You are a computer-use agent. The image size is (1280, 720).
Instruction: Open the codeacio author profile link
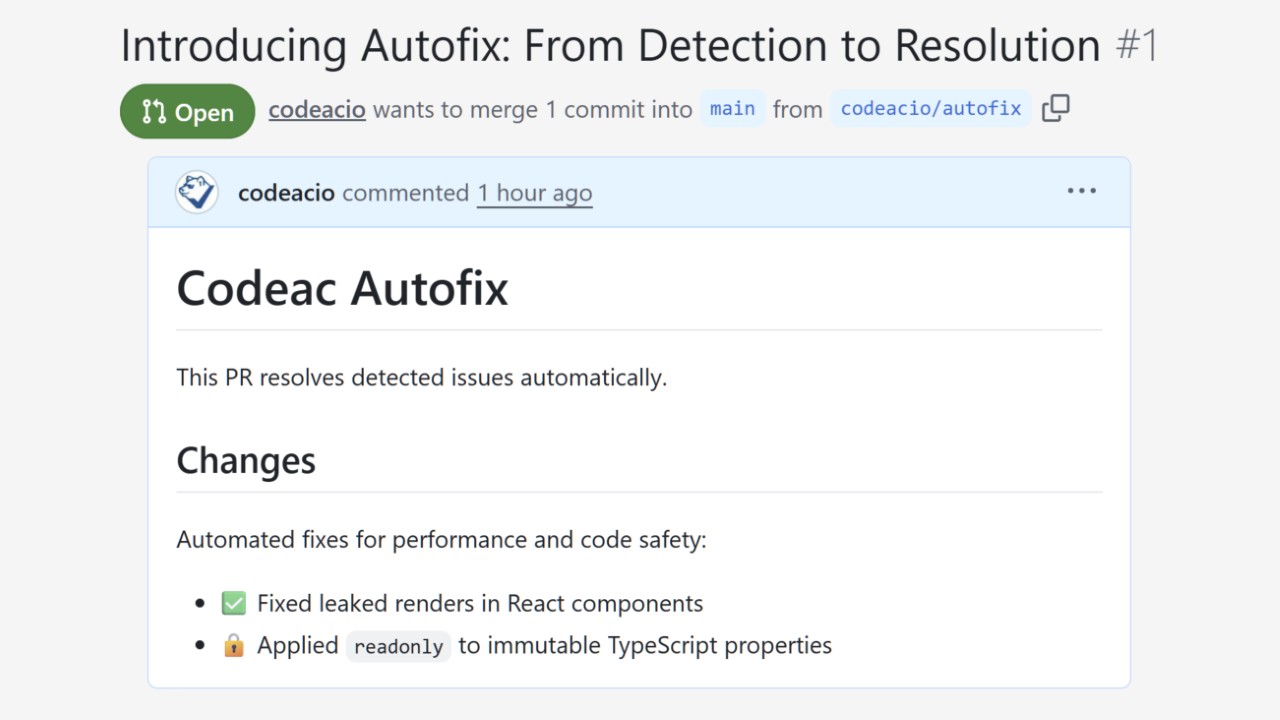(x=316, y=110)
